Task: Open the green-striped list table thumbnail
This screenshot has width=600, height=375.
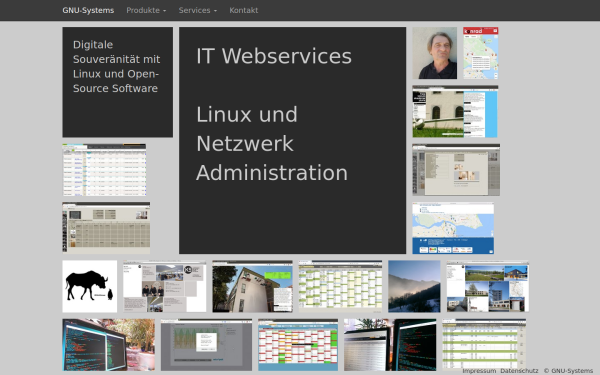Action: coord(484,345)
